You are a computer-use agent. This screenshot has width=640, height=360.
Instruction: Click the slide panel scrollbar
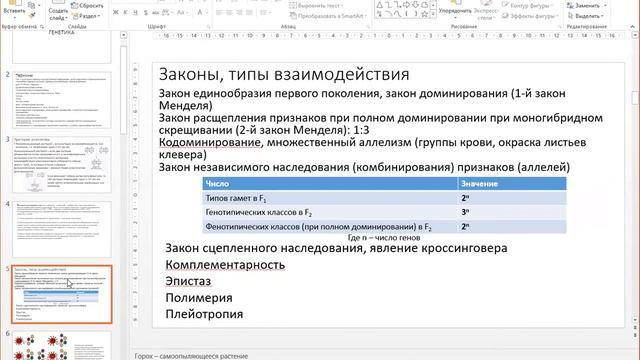[123, 90]
